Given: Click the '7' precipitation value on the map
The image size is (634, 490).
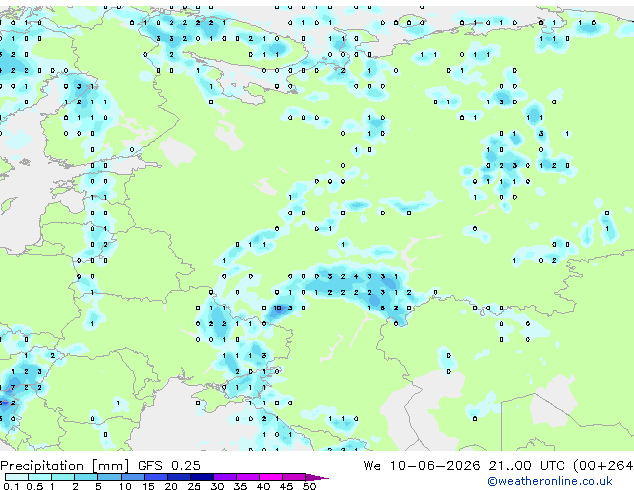Looking at the screenshot, I should click(x=13, y=387).
